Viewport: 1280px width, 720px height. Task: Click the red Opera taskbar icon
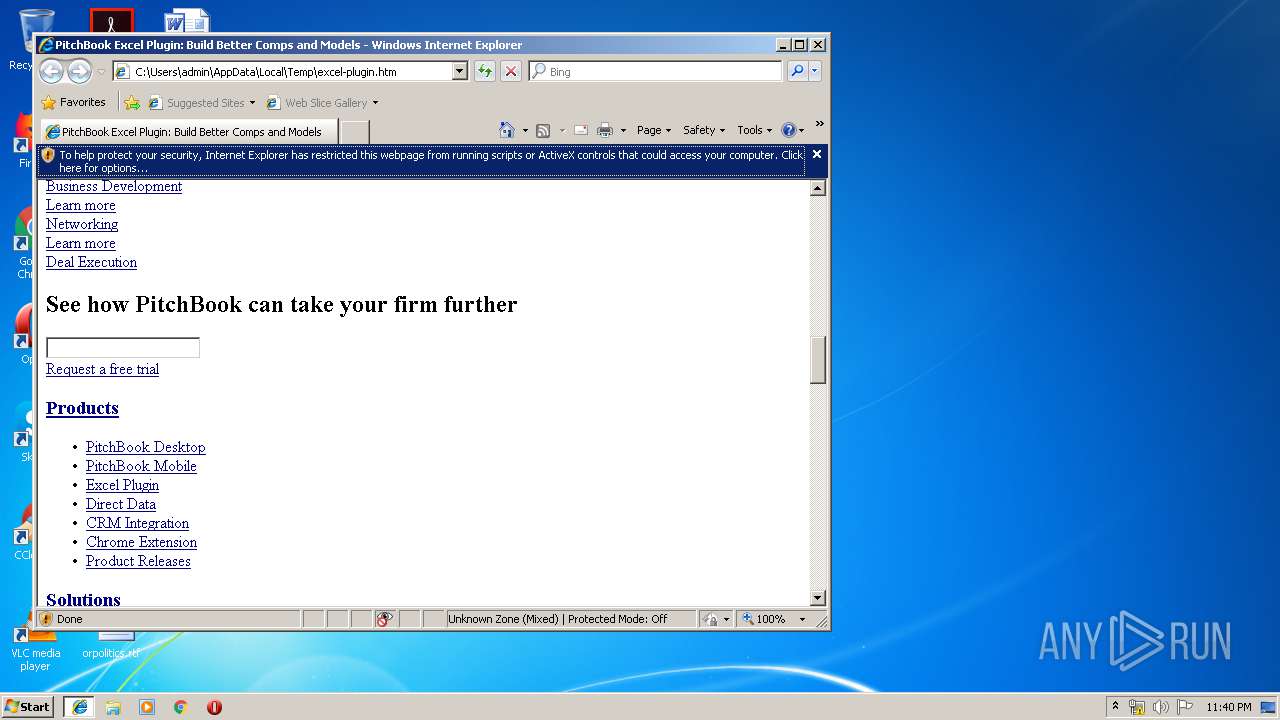coord(214,707)
